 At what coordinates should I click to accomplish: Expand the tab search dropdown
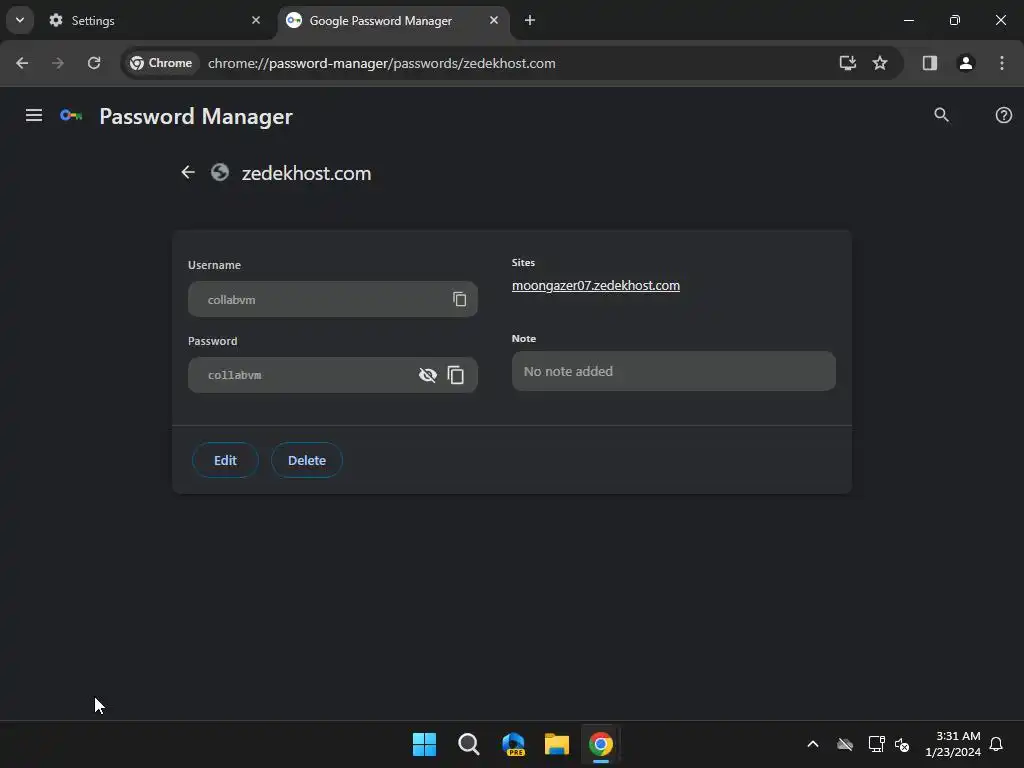point(20,20)
